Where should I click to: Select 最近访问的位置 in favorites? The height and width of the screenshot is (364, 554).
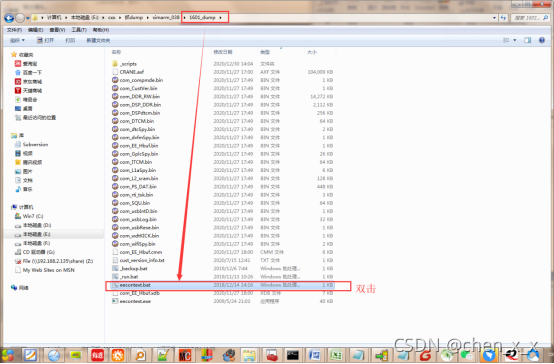[x=39, y=117]
